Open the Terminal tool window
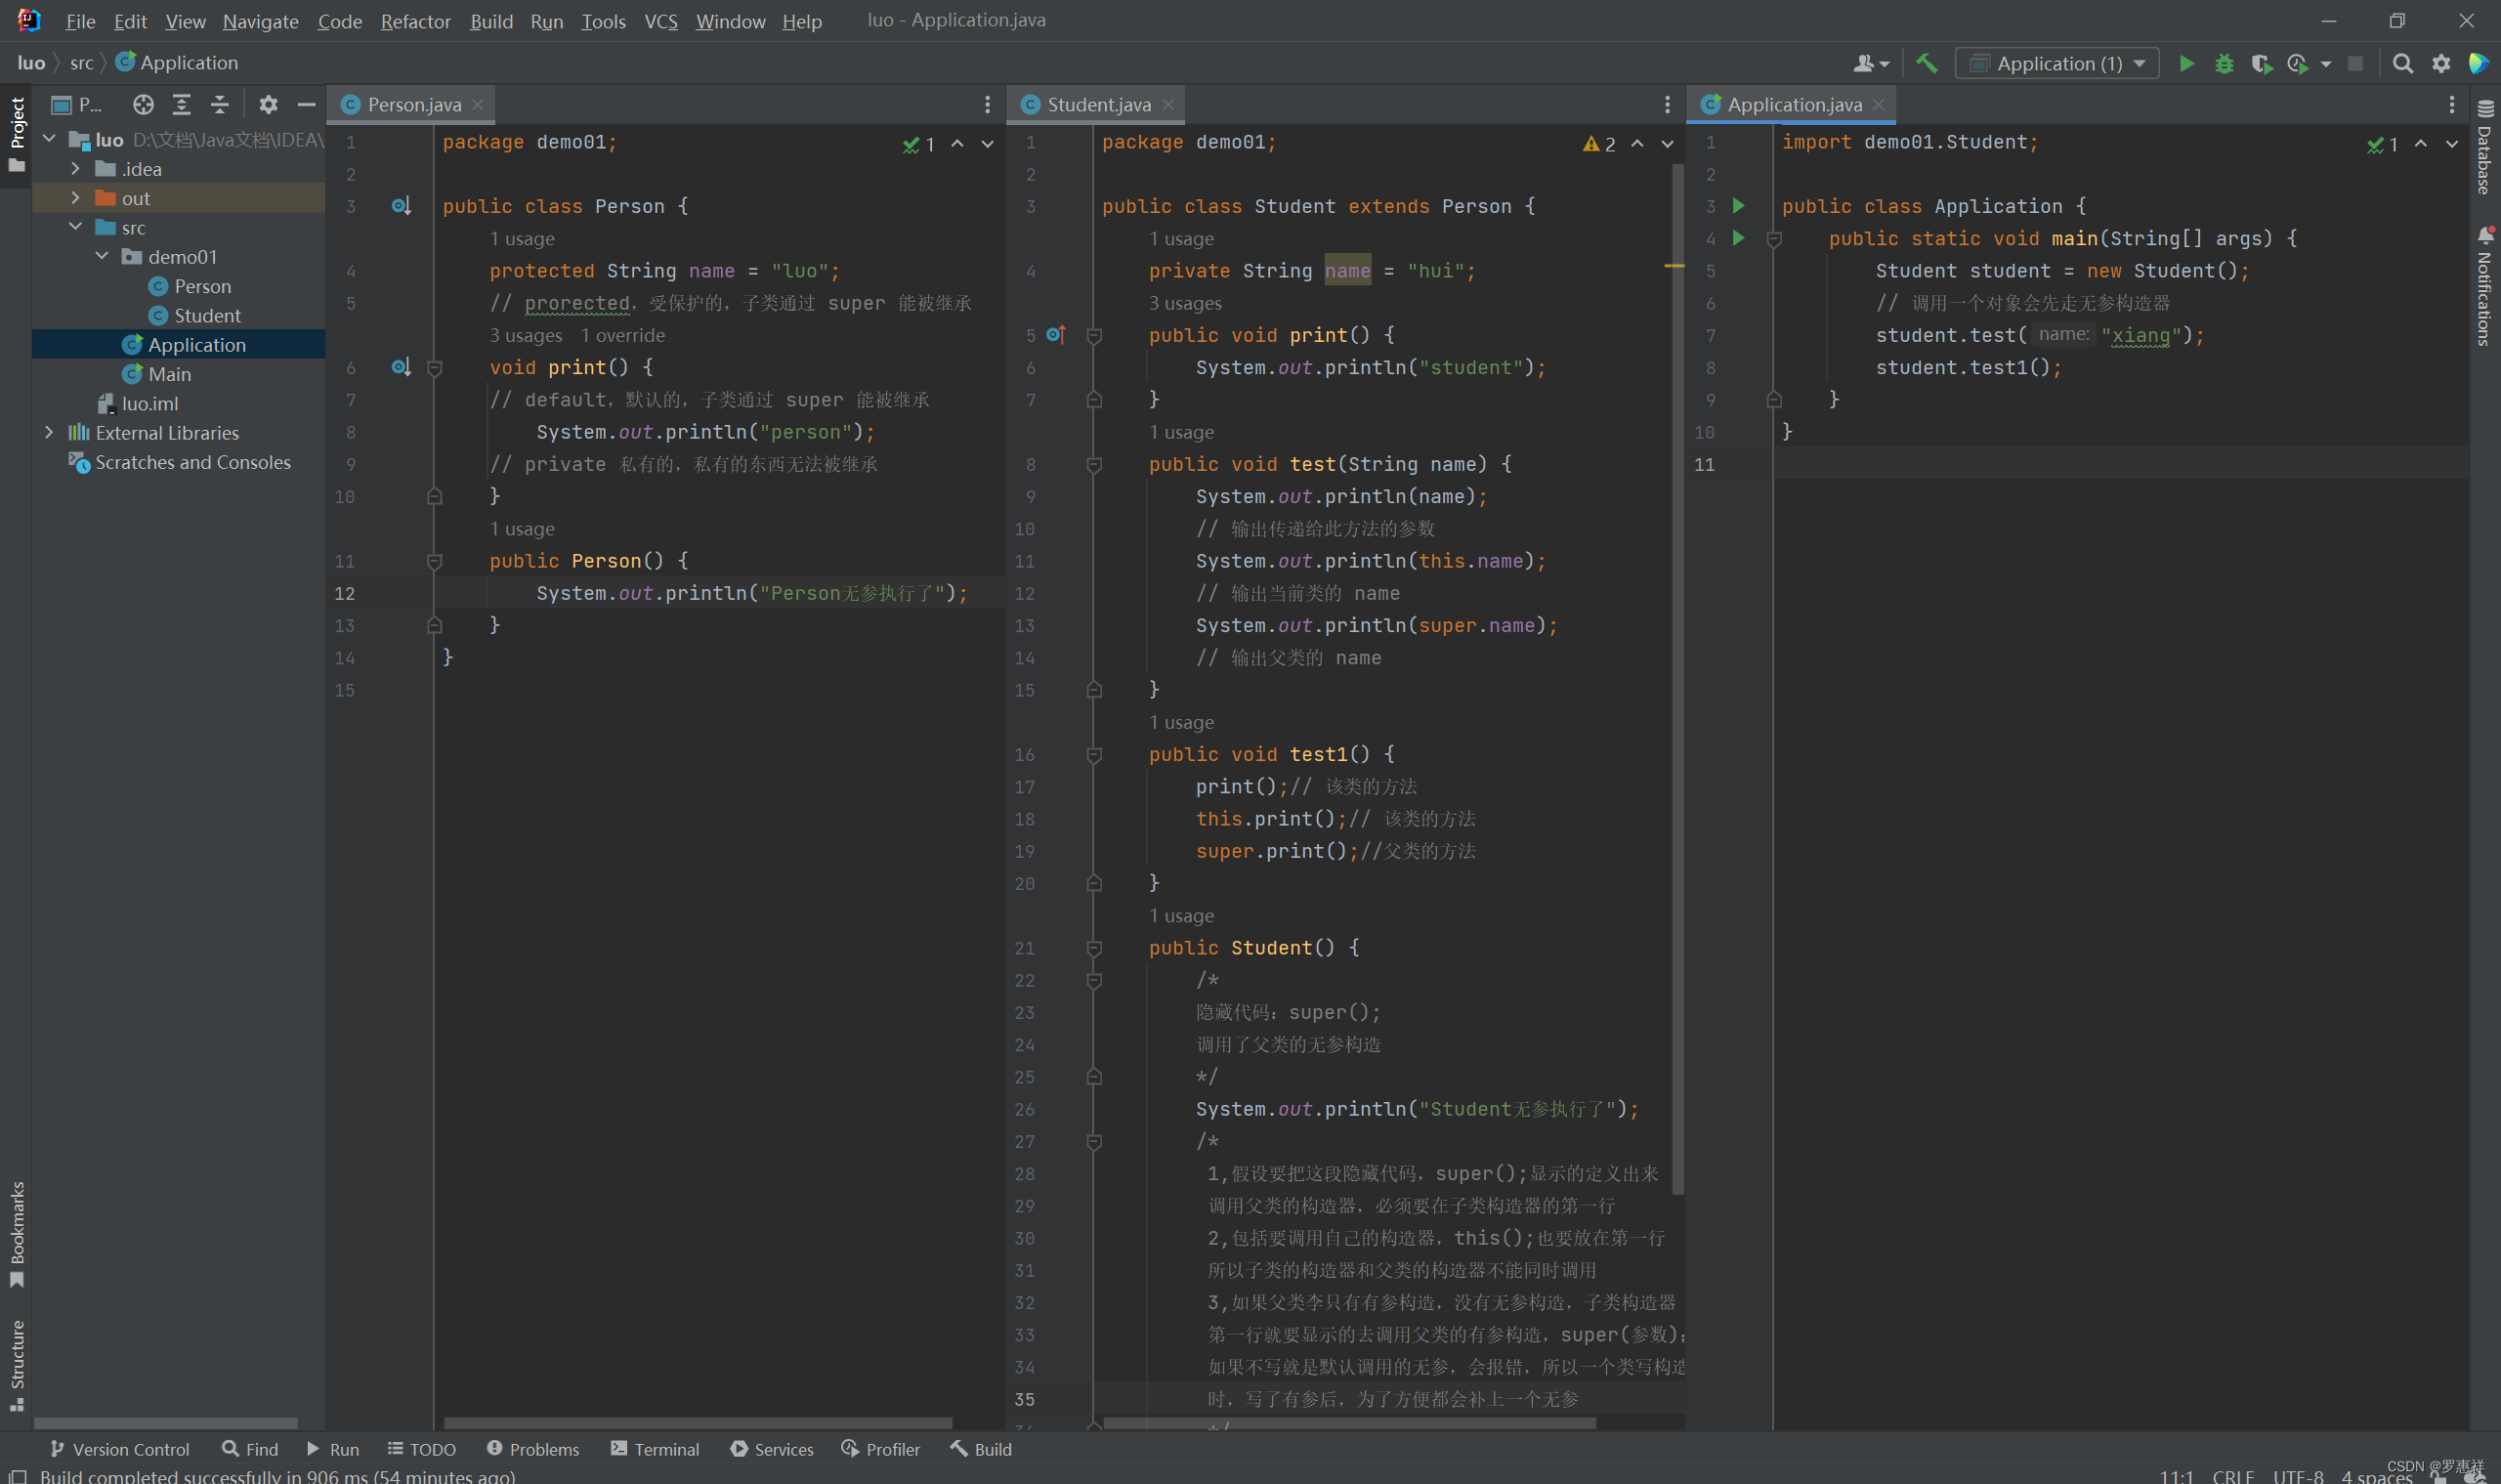Viewport: 2501px width, 1484px height. pos(655,1449)
